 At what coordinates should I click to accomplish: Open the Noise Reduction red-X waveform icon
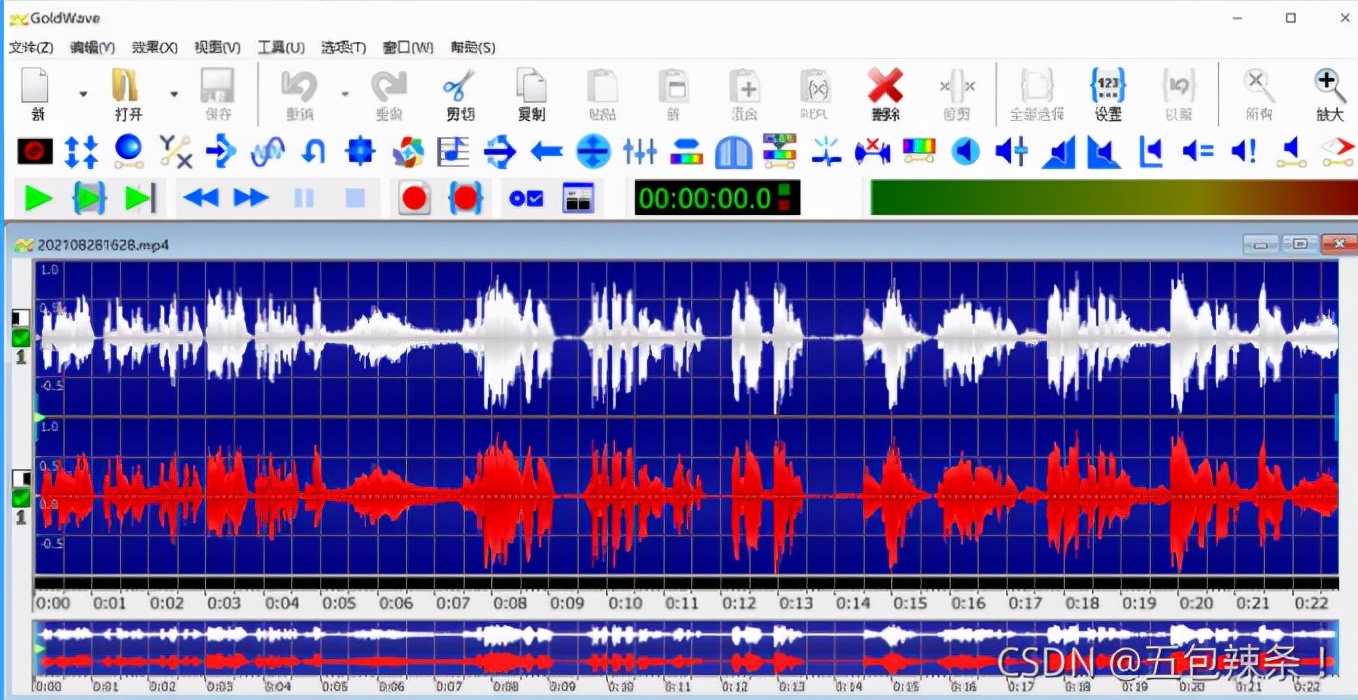pyautogui.click(x=872, y=152)
